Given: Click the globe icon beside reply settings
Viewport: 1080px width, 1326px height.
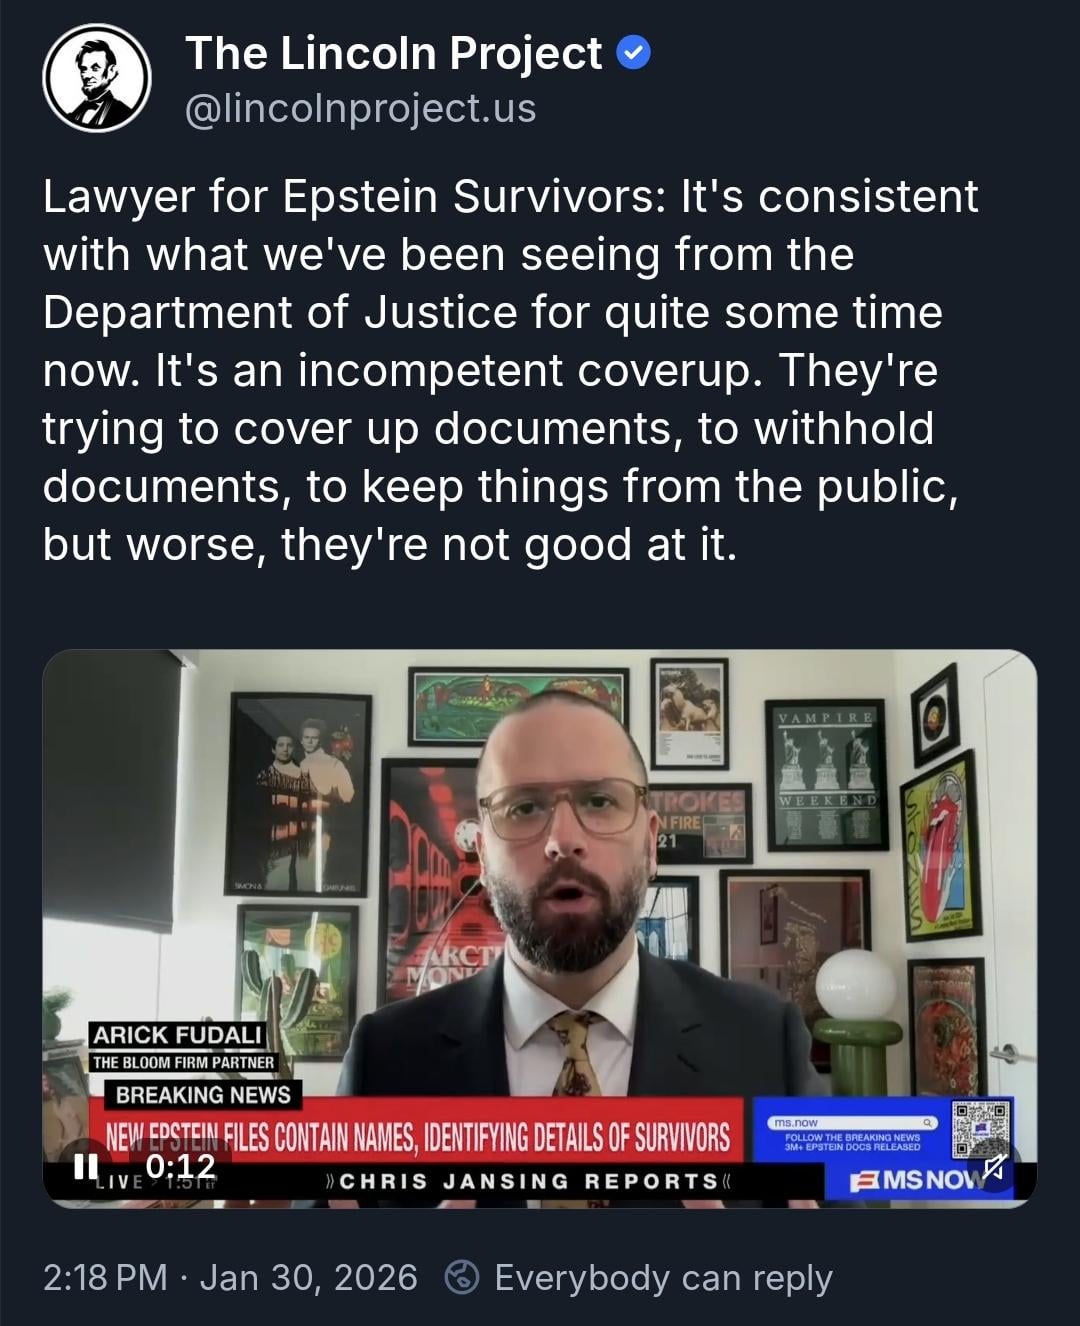Looking at the screenshot, I should click(462, 1277).
